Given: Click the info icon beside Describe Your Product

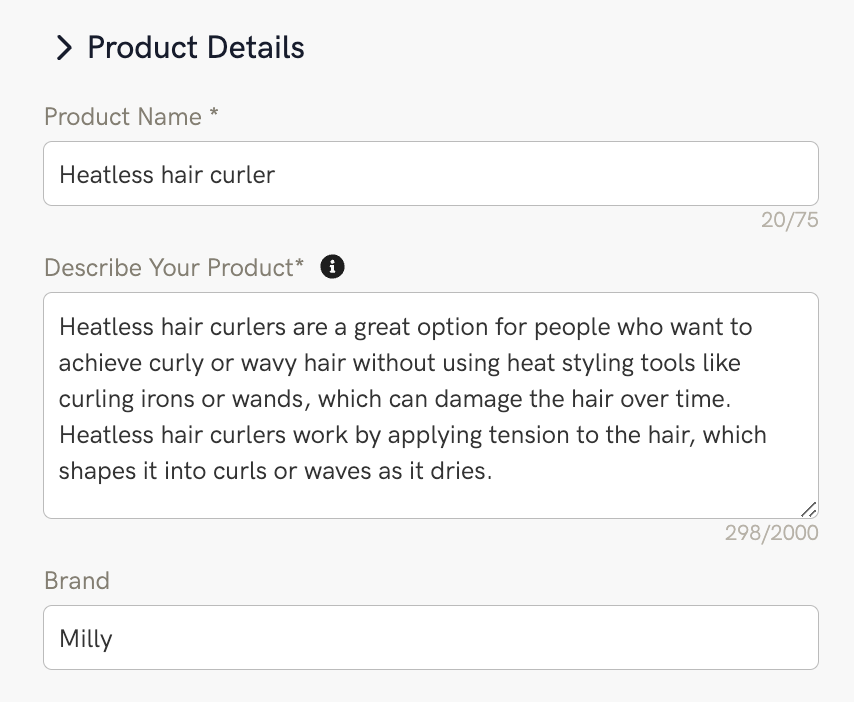Looking at the screenshot, I should click(332, 267).
